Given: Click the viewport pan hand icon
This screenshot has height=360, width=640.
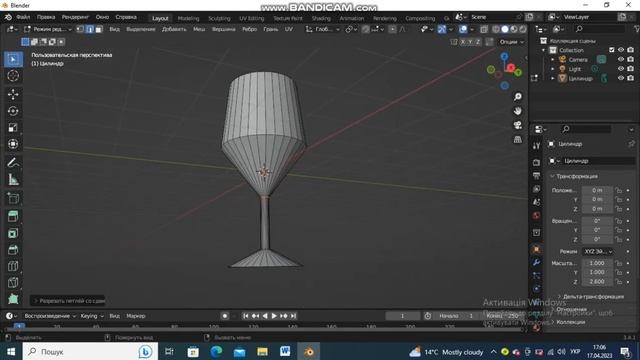Looking at the screenshot, I should coord(518,111).
